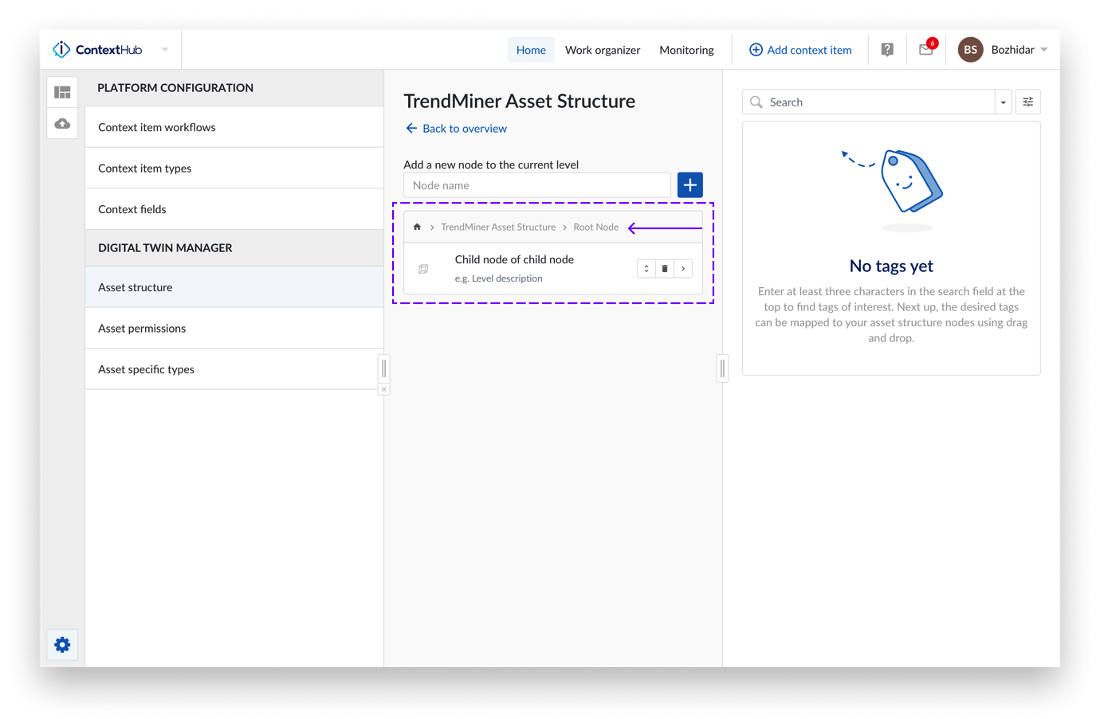Image resolution: width=1114 pixels, height=719 pixels.
Task: Open the help question mark icon
Action: click(887, 50)
